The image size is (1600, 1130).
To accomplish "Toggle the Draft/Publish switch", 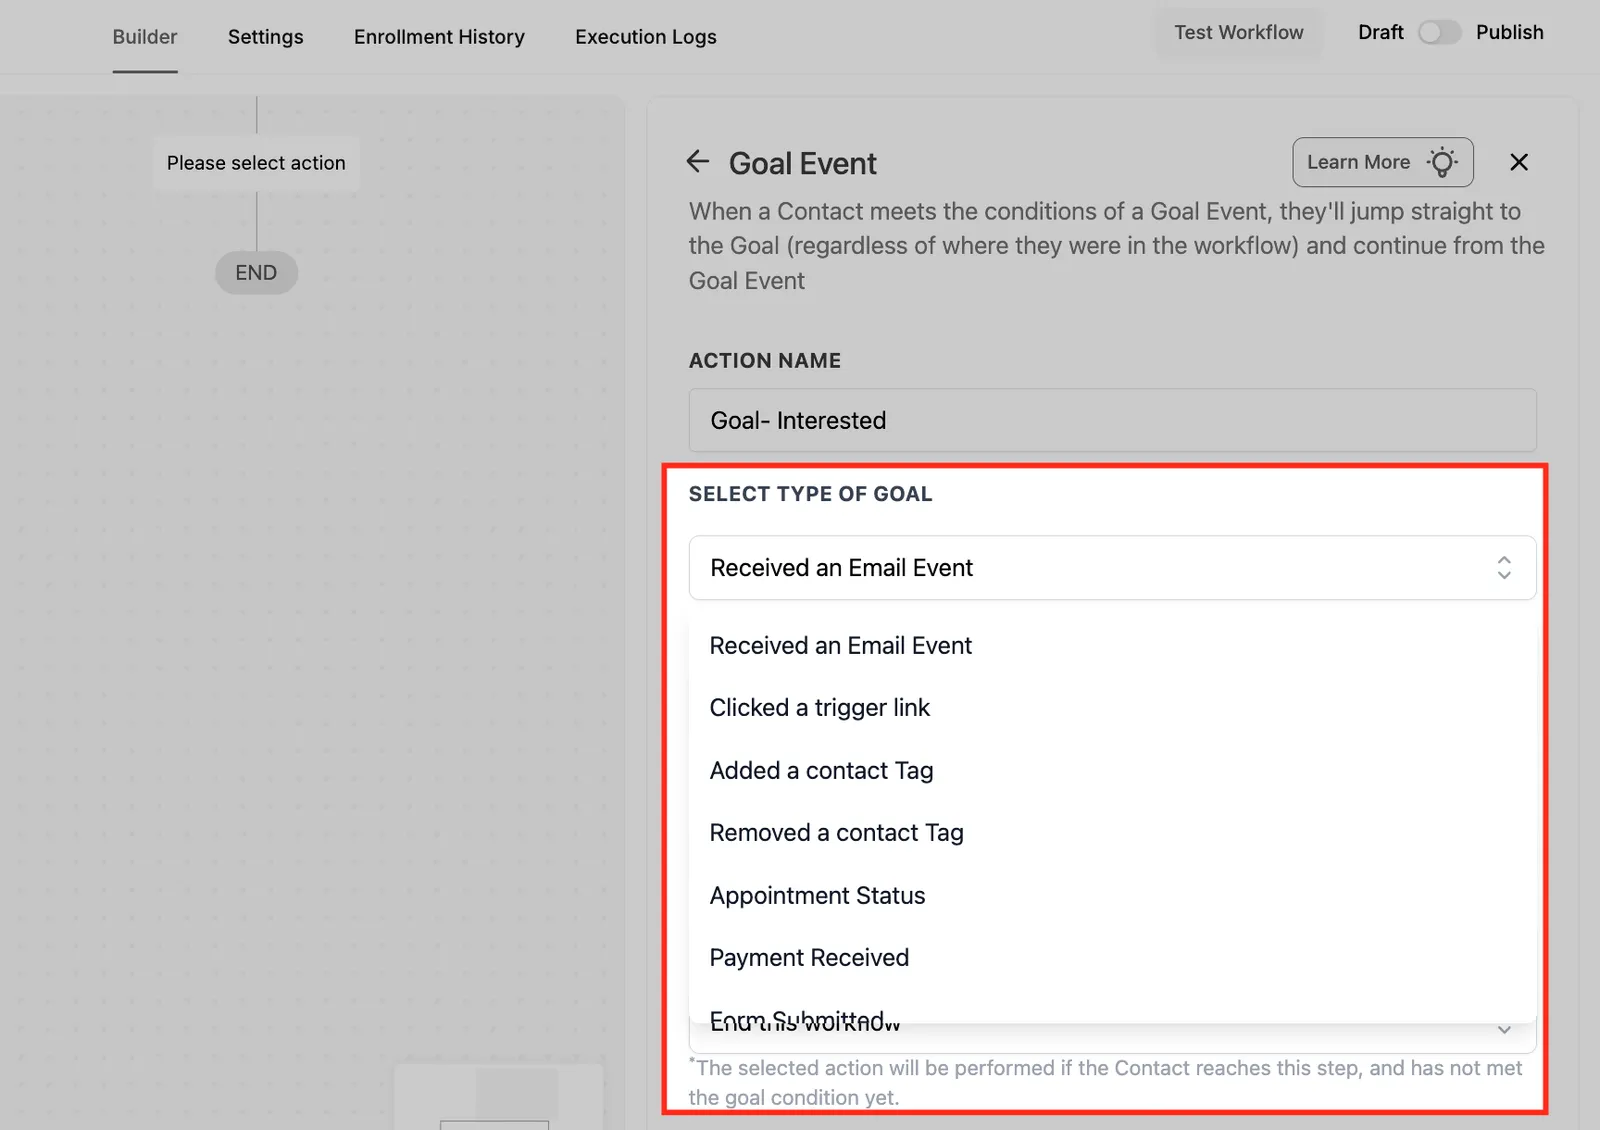I will [1439, 32].
